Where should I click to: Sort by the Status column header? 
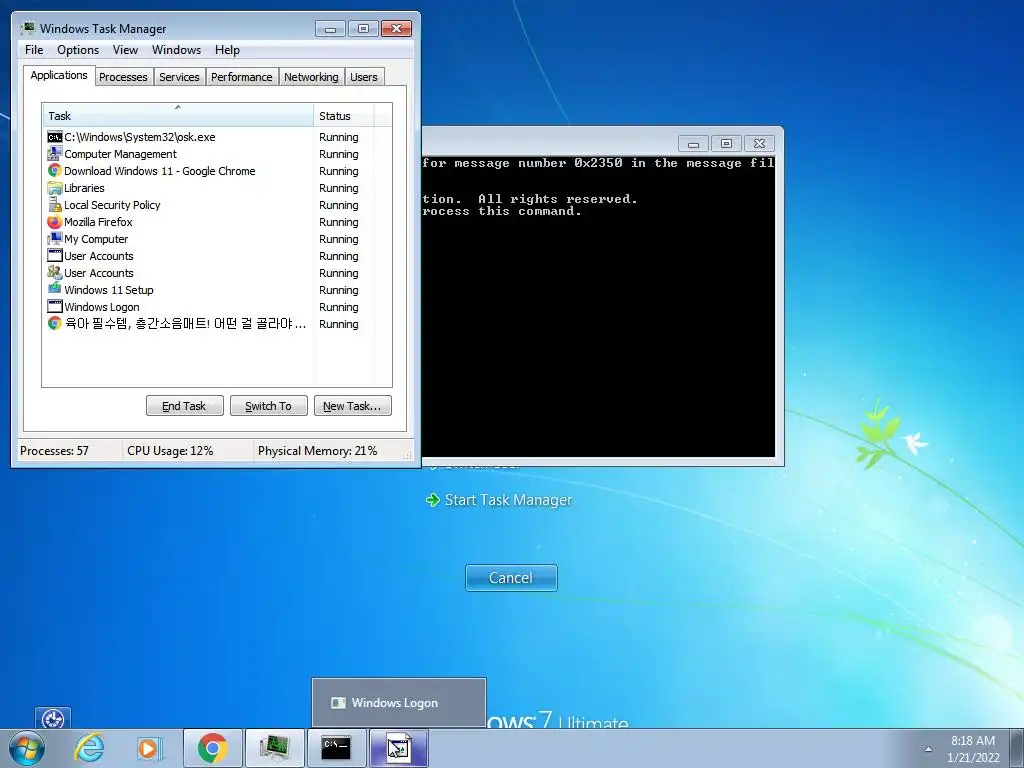click(344, 115)
